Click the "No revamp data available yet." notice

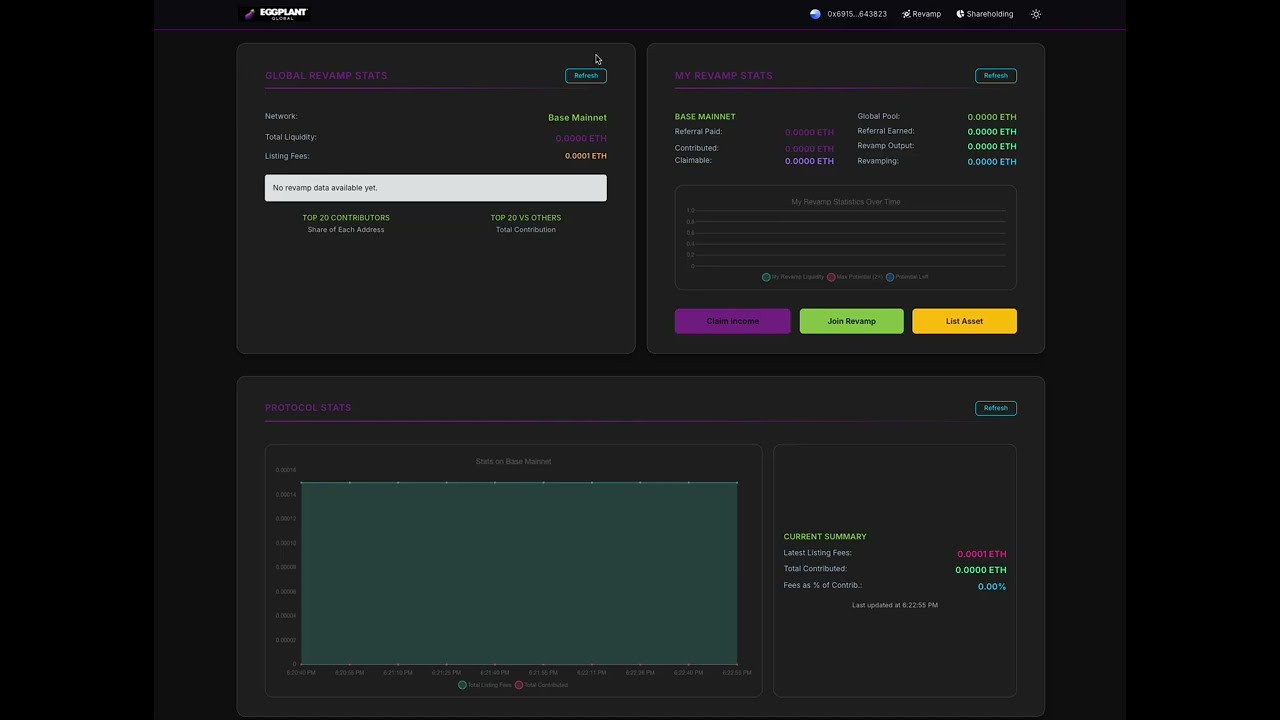[x=436, y=188]
